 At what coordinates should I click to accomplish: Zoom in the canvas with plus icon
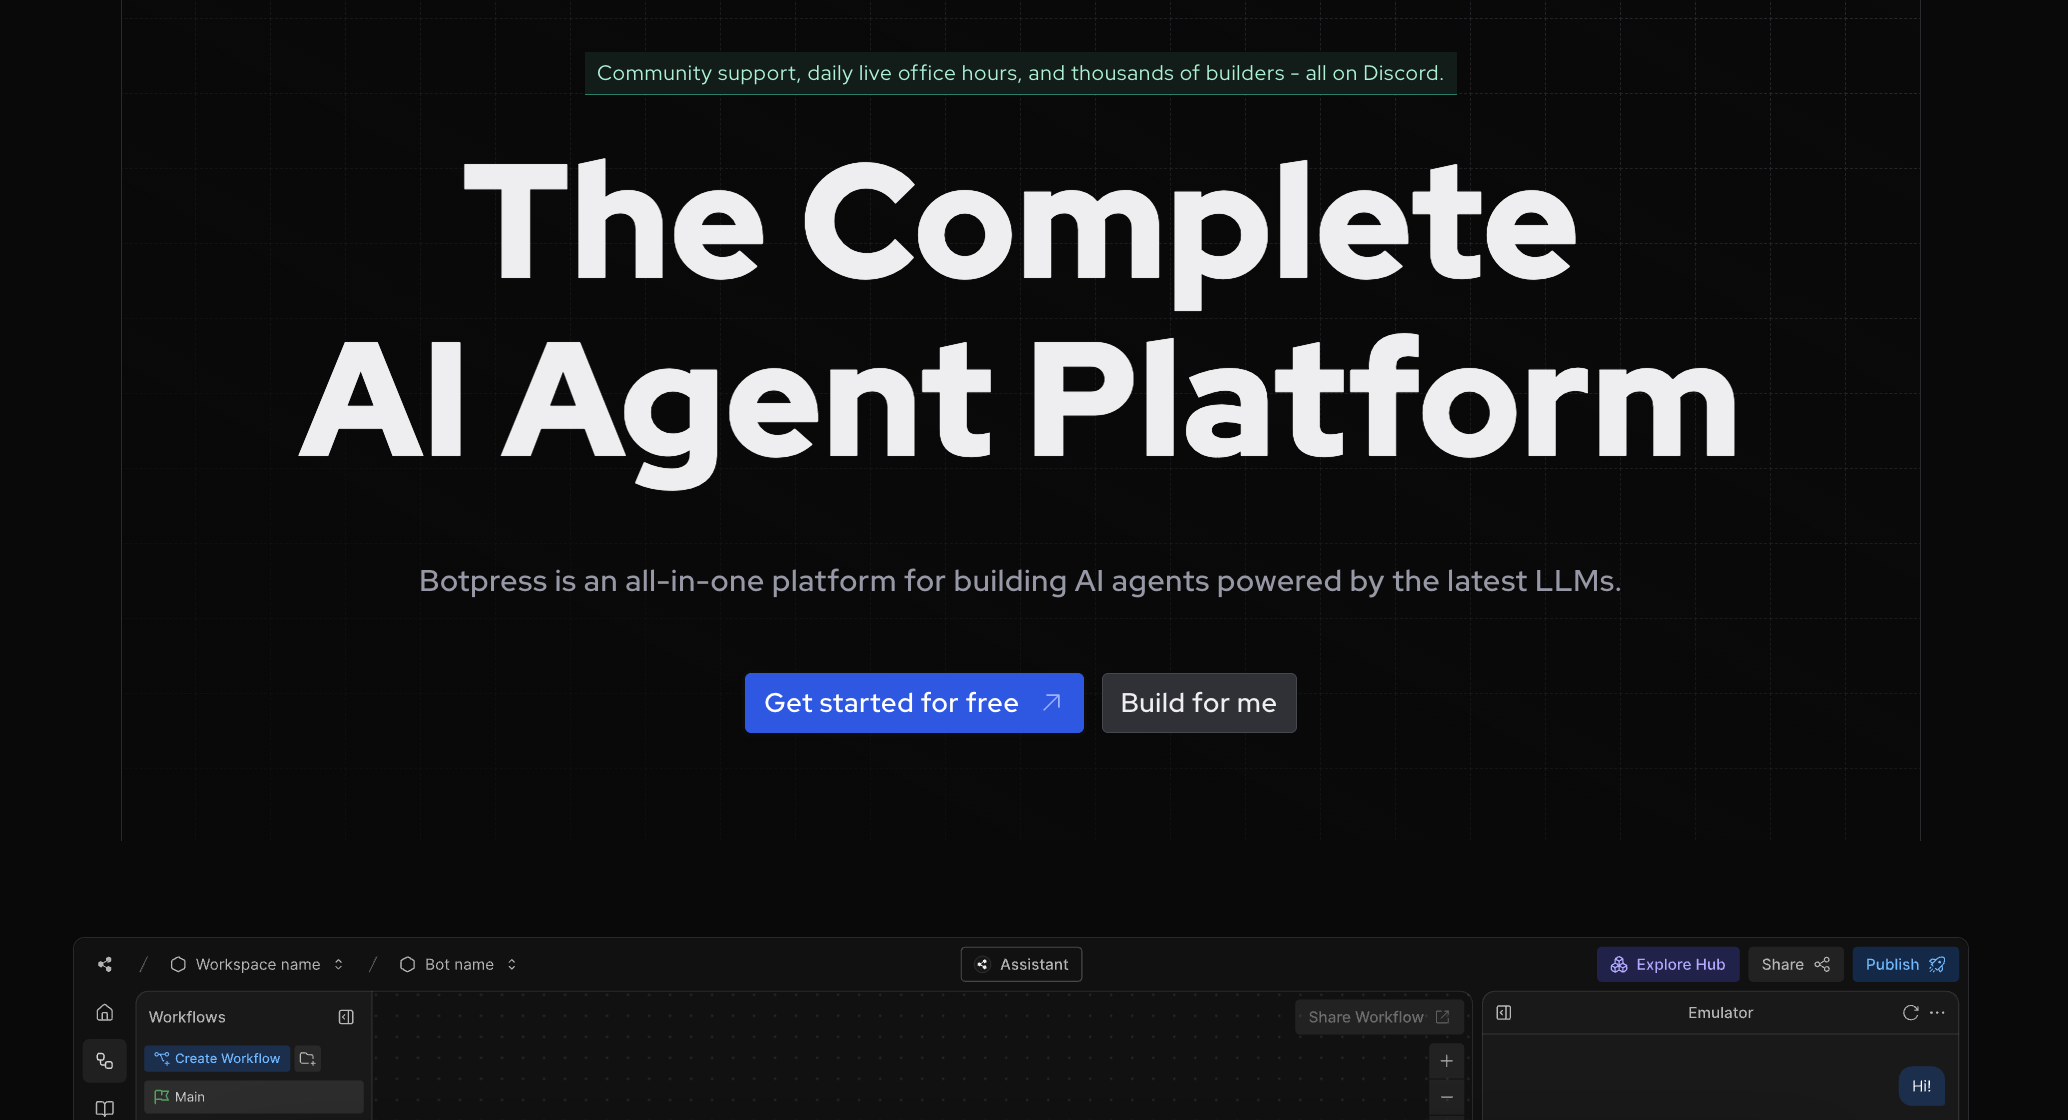(1446, 1061)
